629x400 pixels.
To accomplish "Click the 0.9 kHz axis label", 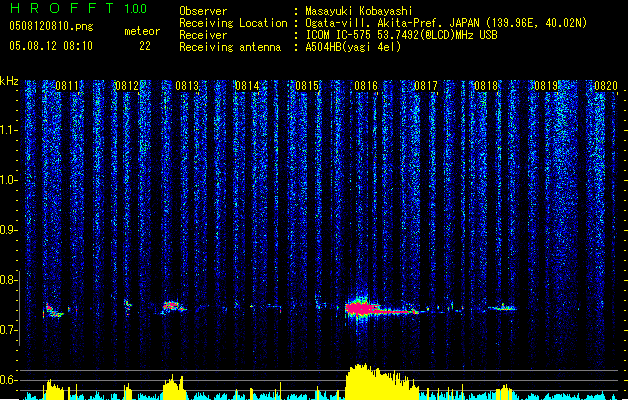I will [x=9, y=229].
